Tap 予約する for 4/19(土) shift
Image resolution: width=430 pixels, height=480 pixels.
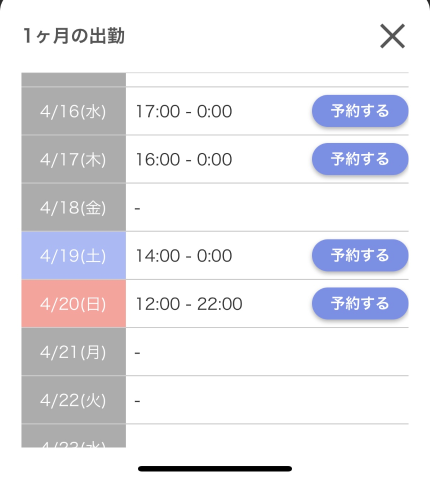point(360,255)
